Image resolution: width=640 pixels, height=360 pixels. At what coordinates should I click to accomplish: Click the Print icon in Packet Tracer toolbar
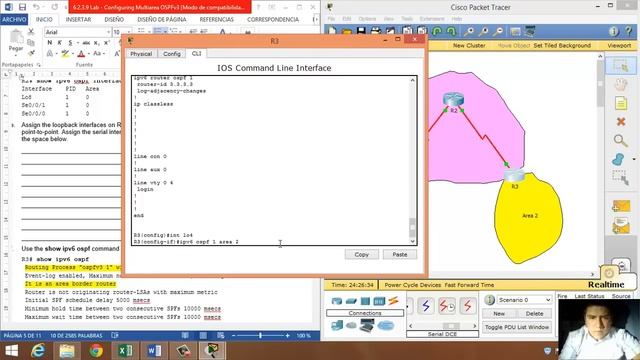click(x=376, y=31)
